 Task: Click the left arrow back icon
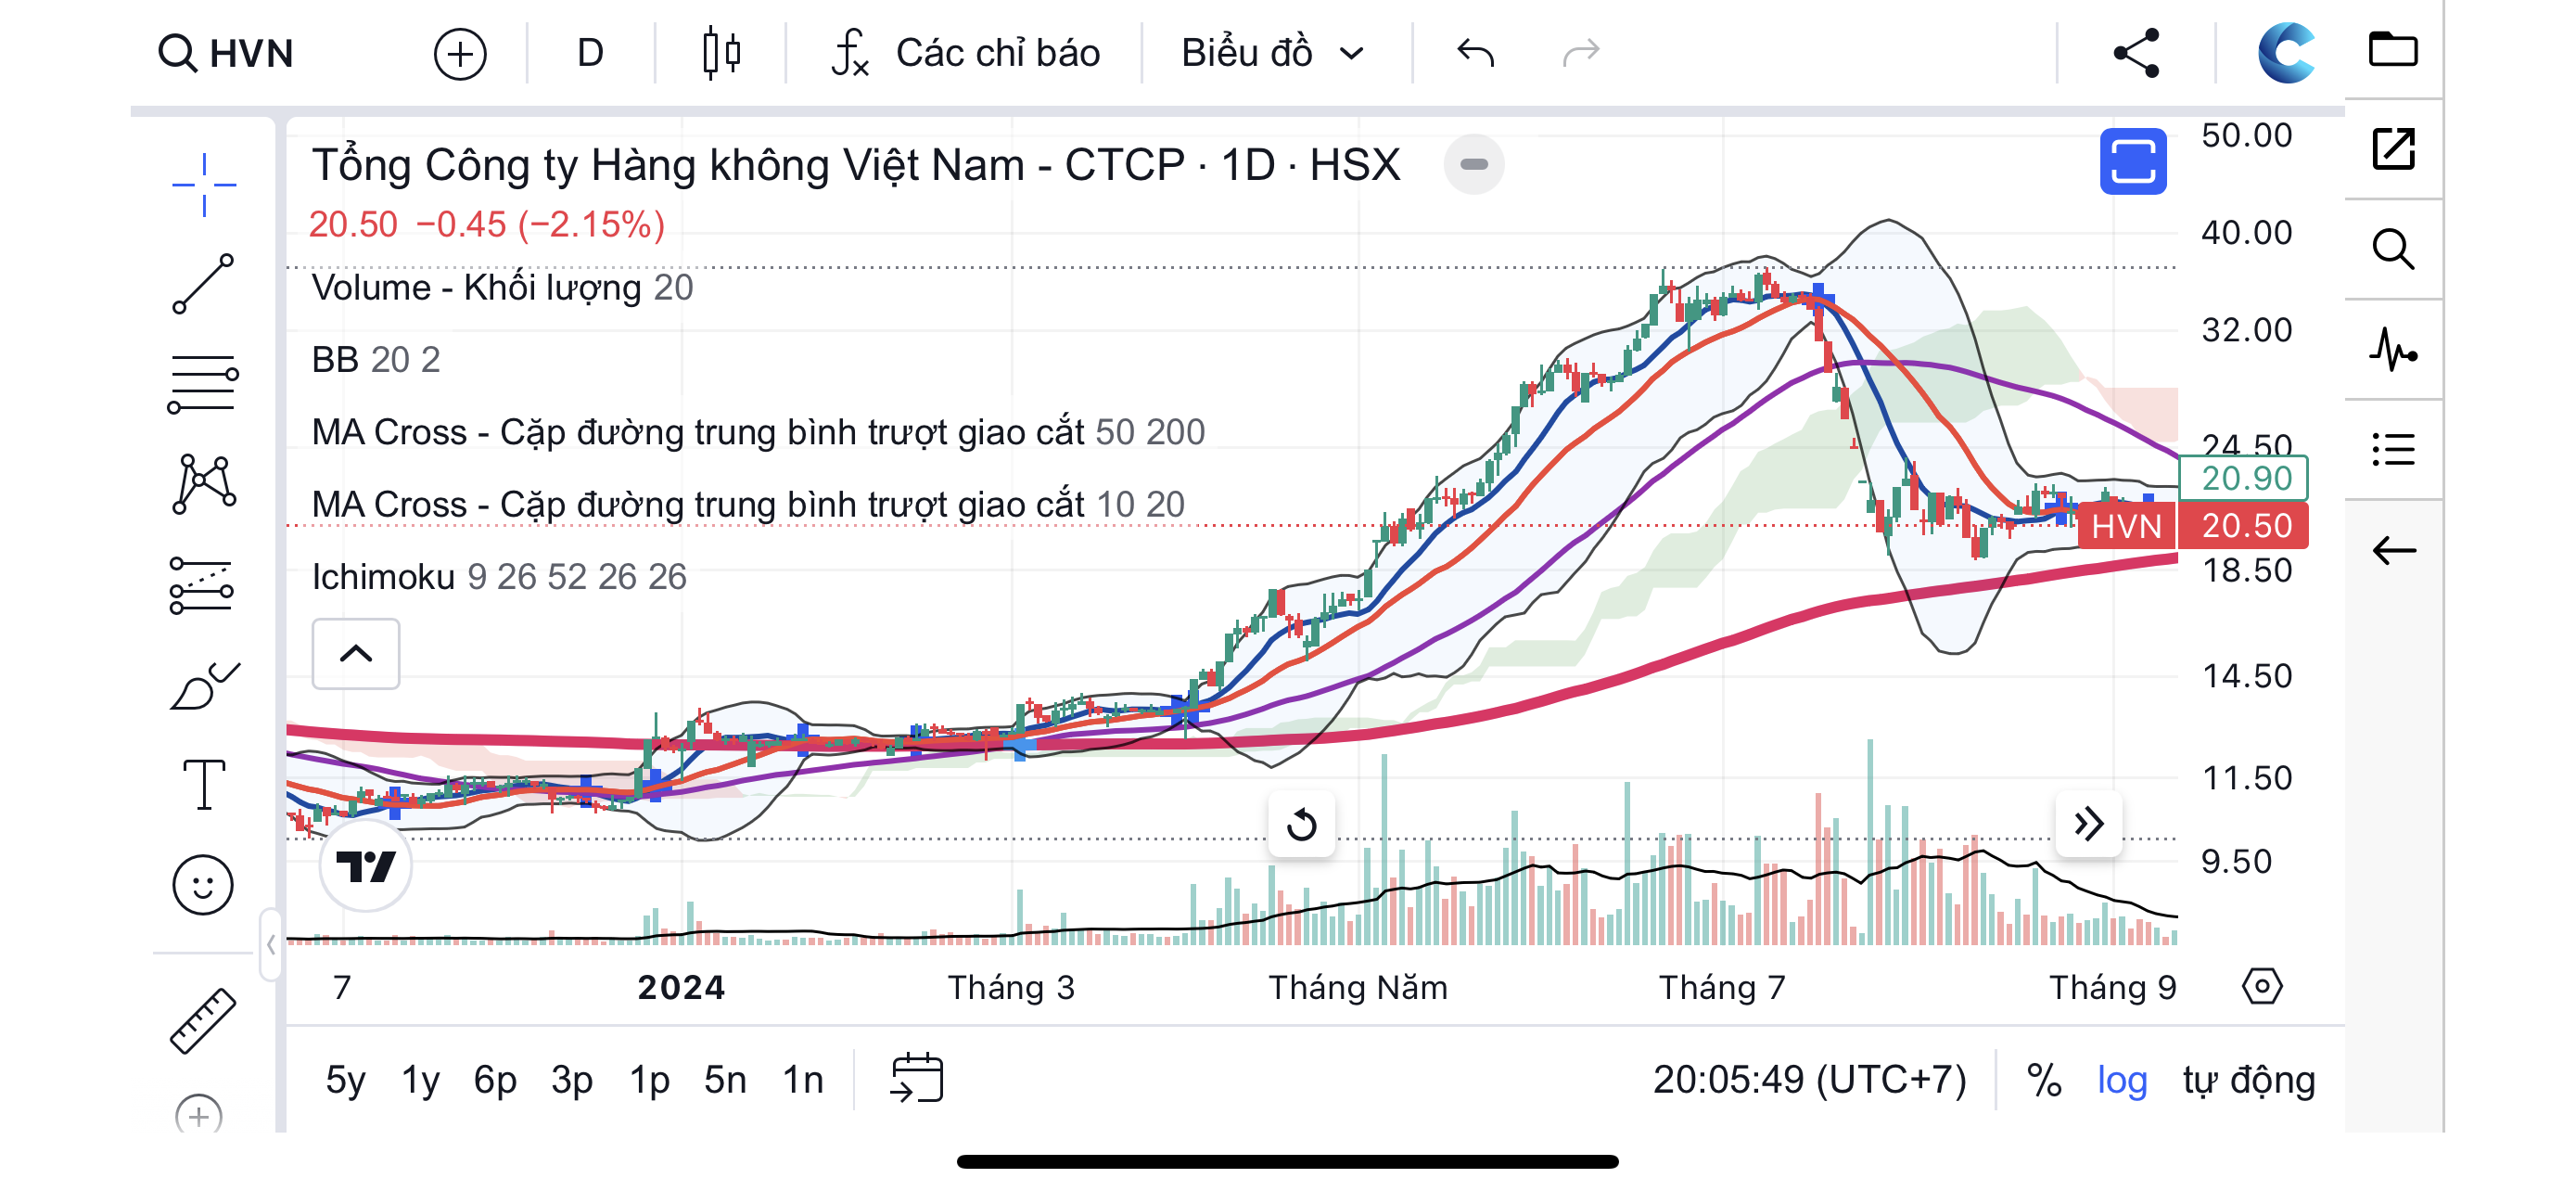pyautogui.click(x=2393, y=550)
